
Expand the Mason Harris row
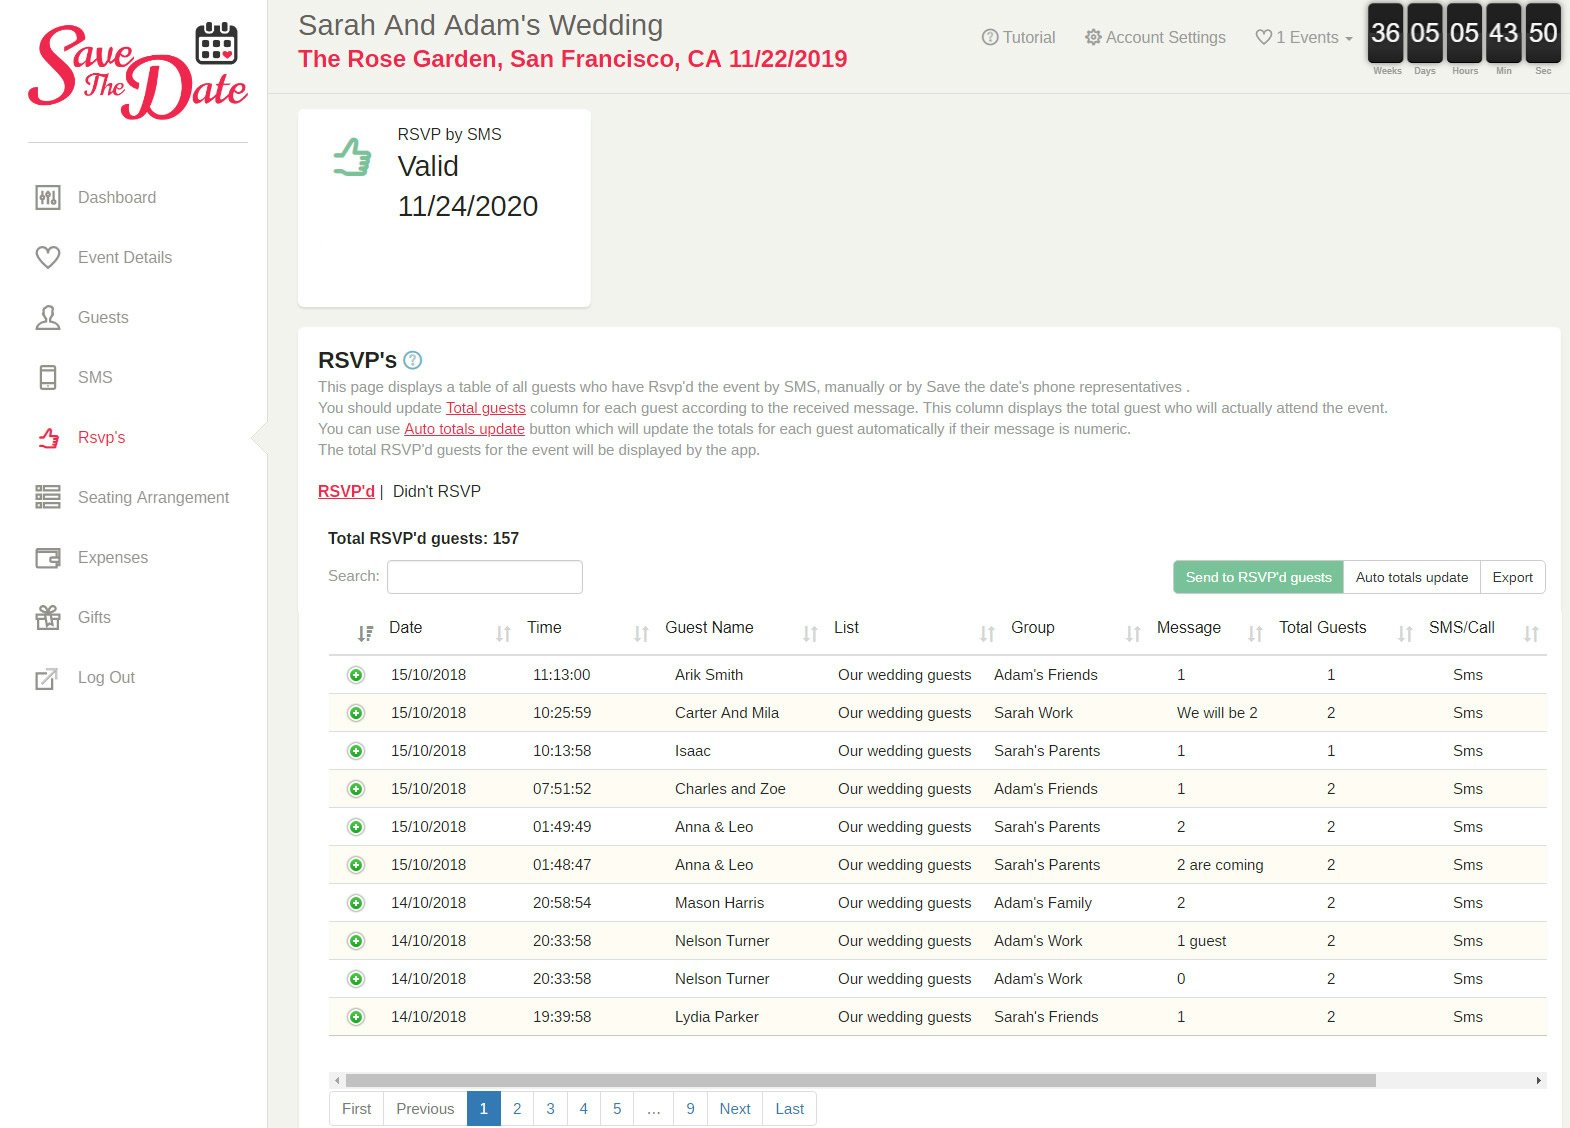click(356, 903)
